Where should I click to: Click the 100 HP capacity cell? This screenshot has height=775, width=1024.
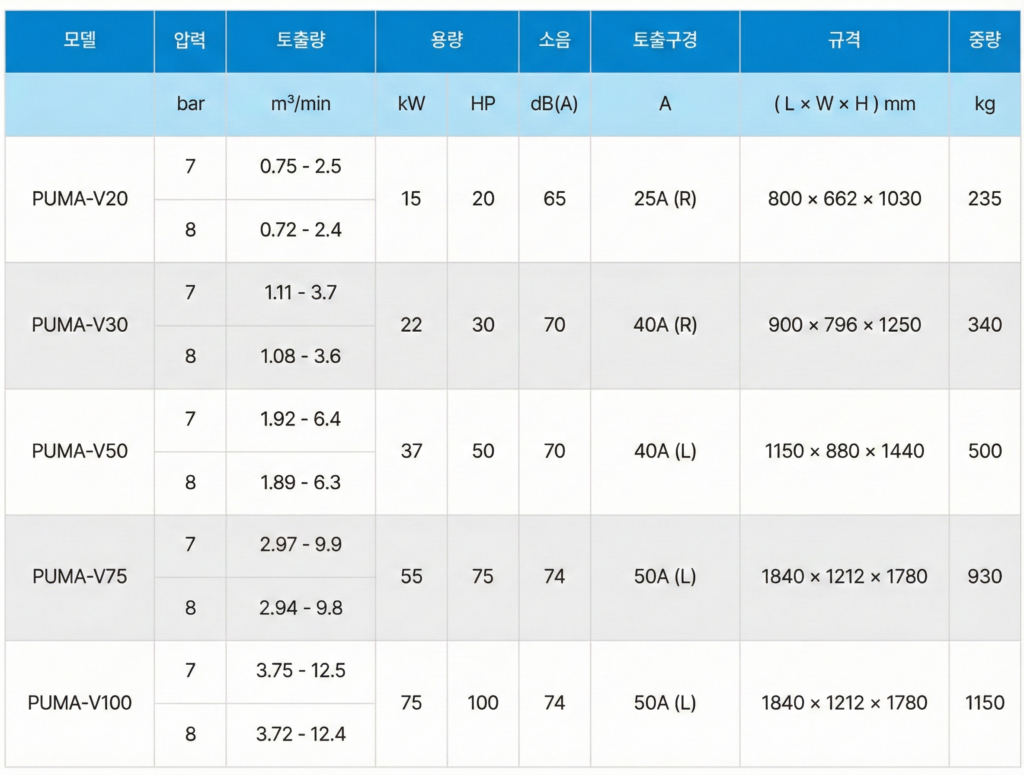coord(483,703)
